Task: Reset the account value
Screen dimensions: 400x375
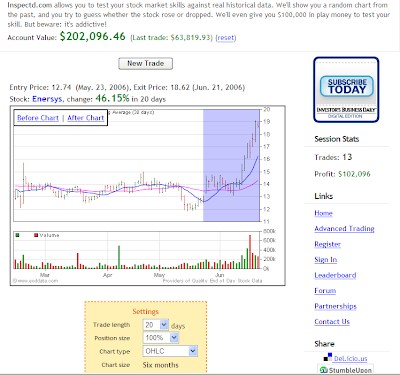Action: pyautogui.click(x=226, y=38)
